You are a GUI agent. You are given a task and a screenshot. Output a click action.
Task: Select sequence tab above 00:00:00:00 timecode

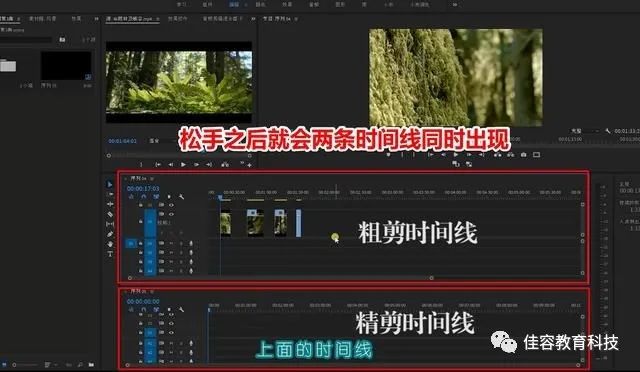click(x=138, y=291)
